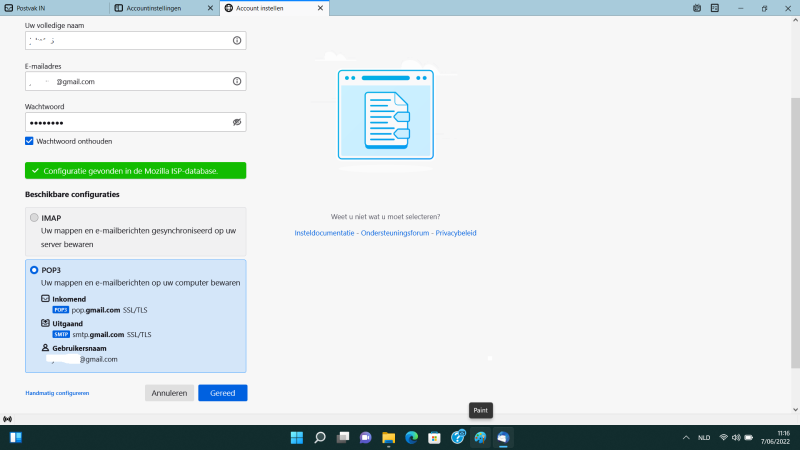Viewport: 800px width, 450px height.
Task: Uncheck Wachtwoord onthouden checkbox
Action: click(29, 141)
